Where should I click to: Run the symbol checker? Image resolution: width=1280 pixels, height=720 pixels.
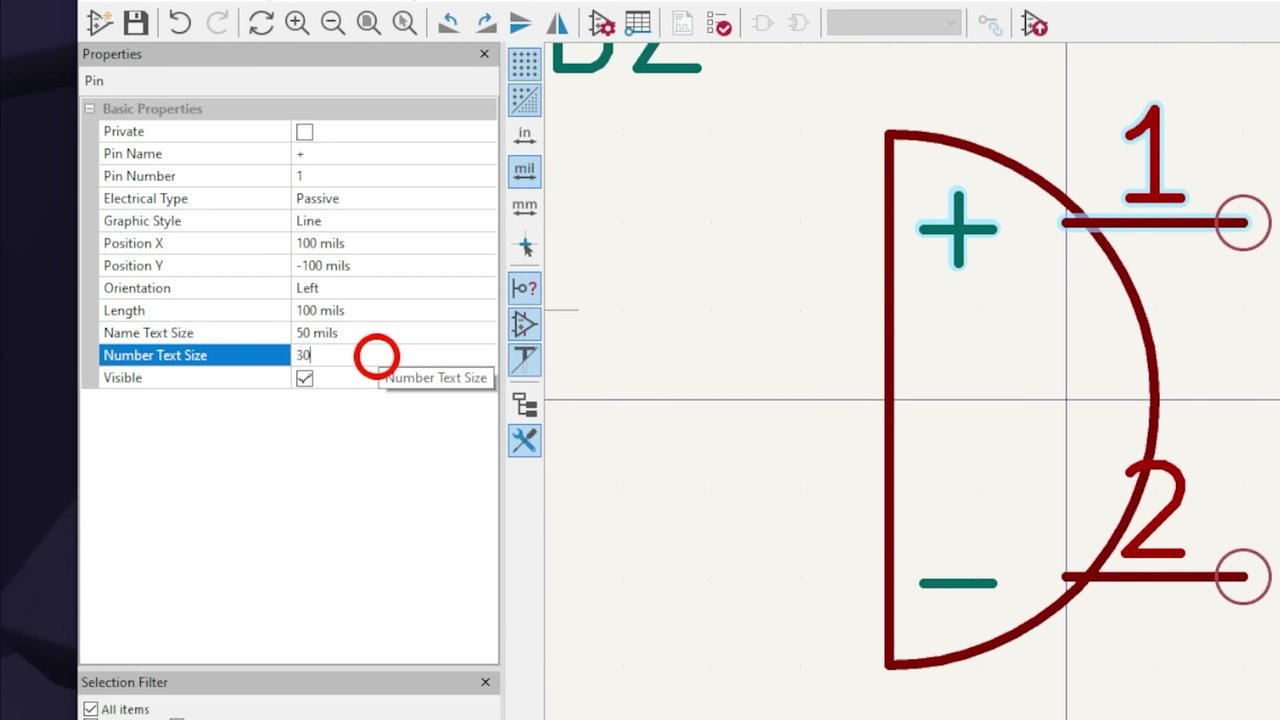coord(719,23)
